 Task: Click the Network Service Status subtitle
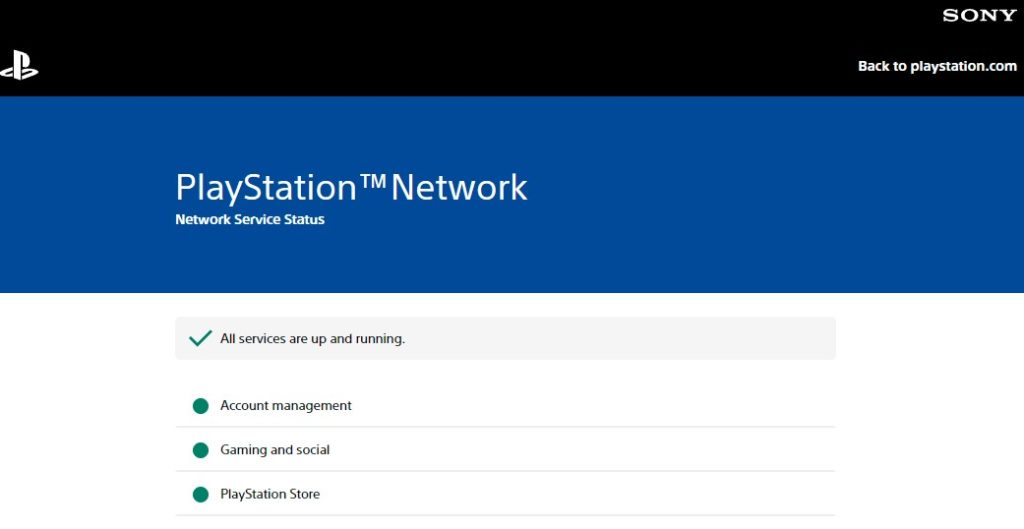pyautogui.click(x=249, y=219)
